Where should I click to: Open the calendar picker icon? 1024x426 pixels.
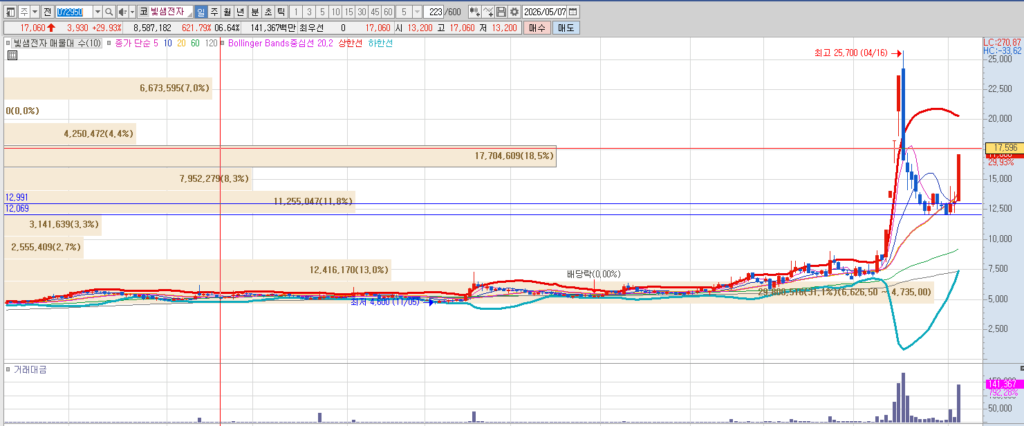(573, 12)
